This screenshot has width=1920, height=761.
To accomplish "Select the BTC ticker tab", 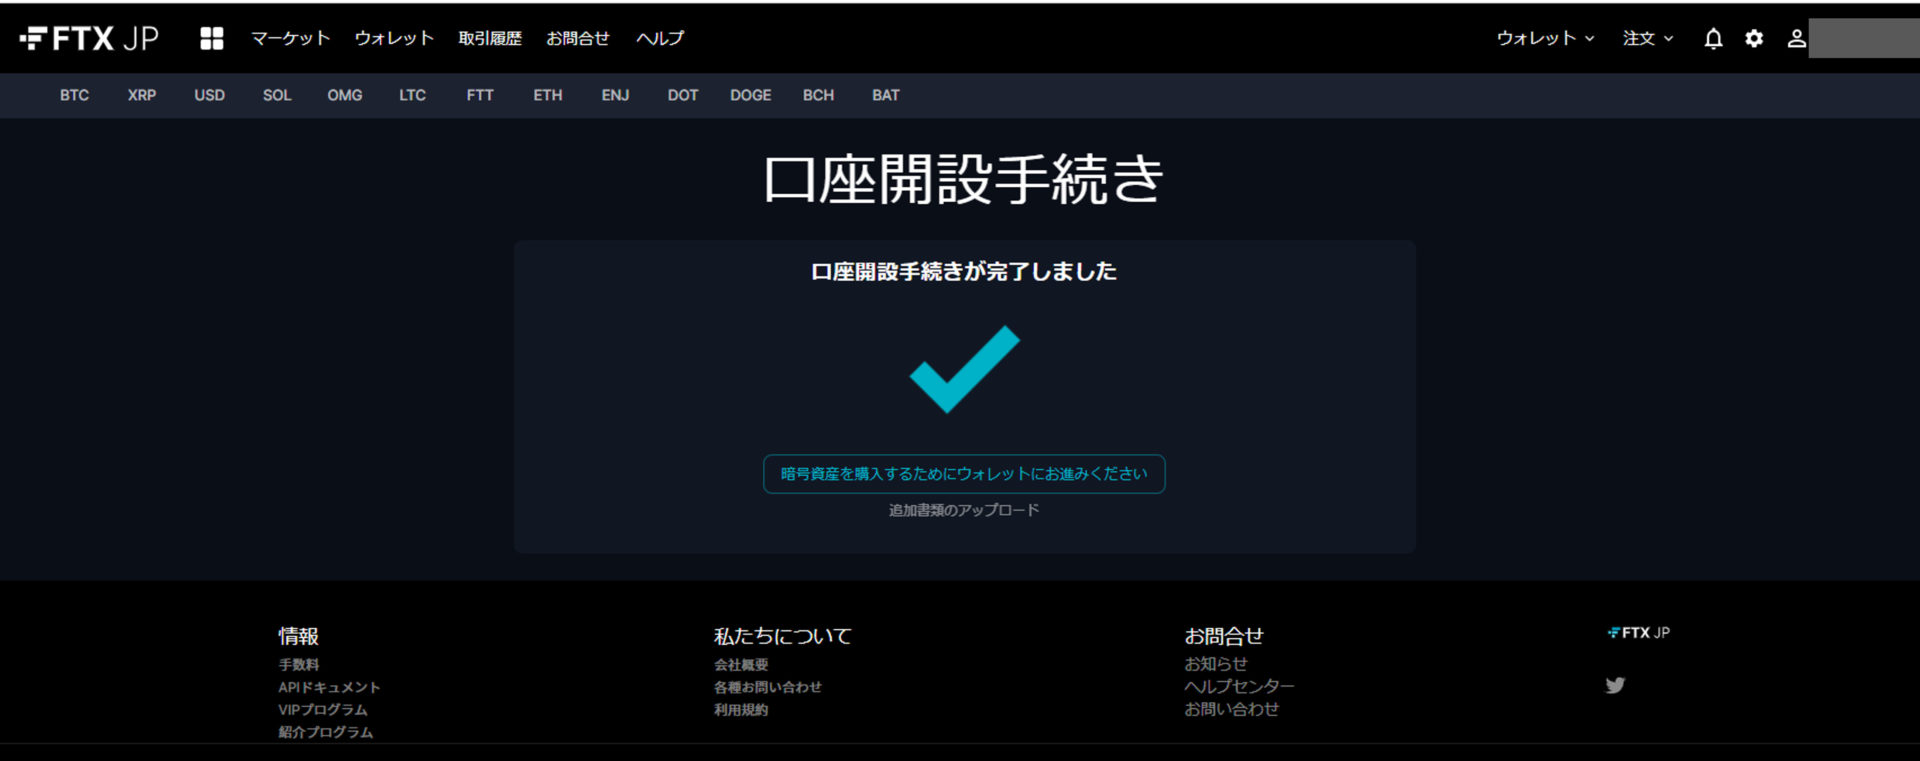I will click(74, 95).
